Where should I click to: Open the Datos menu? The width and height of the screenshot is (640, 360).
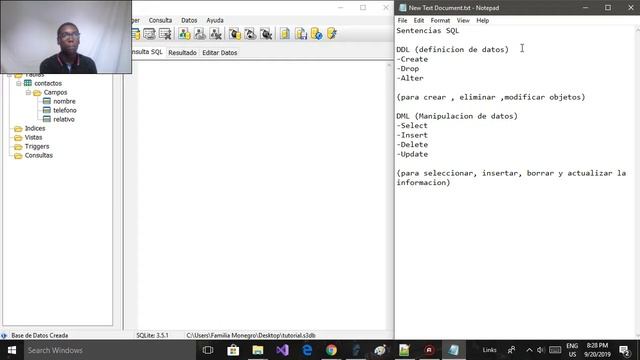pyautogui.click(x=189, y=20)
